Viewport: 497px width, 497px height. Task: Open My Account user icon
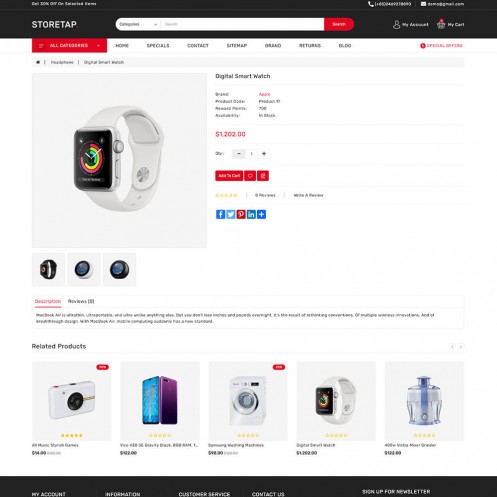(396, 24)
